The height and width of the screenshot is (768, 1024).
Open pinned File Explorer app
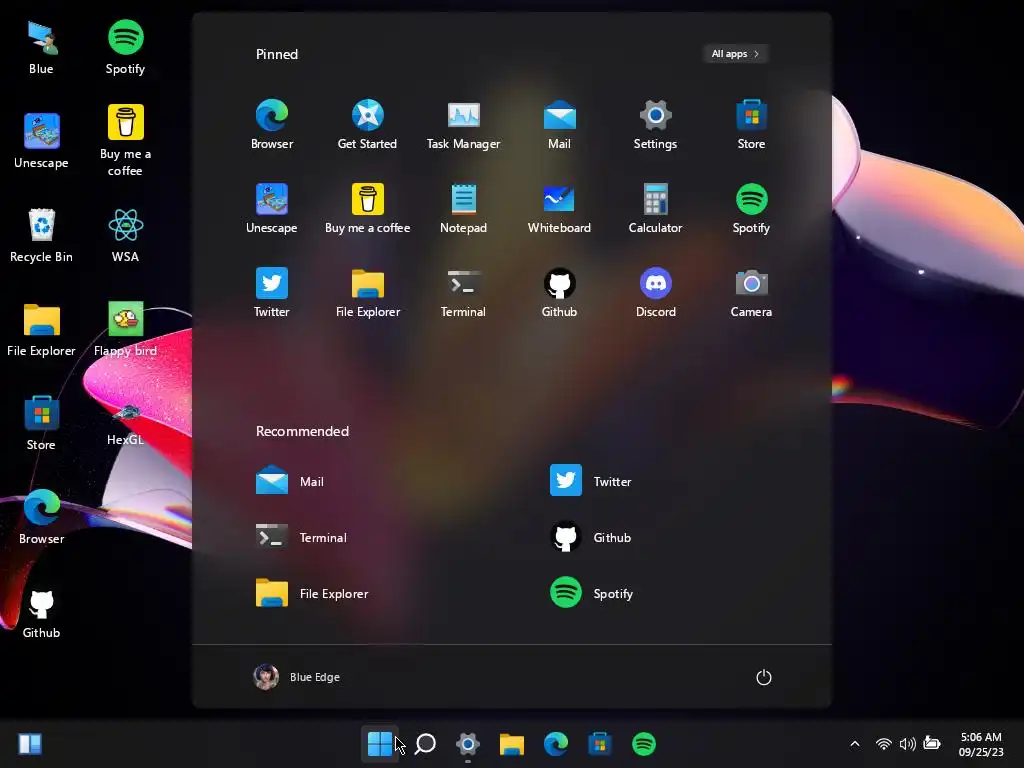(x=368, y=293)
